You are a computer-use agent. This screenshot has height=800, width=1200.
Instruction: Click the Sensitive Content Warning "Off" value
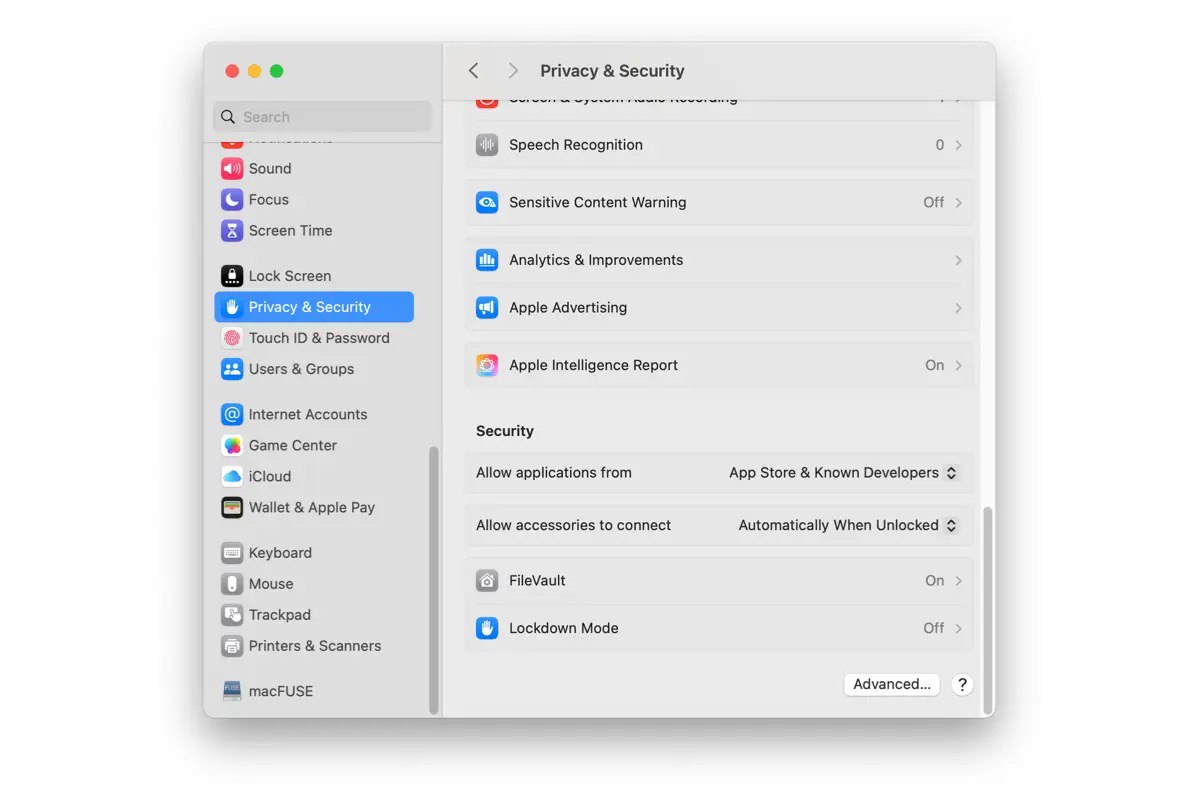click(933, 202)
